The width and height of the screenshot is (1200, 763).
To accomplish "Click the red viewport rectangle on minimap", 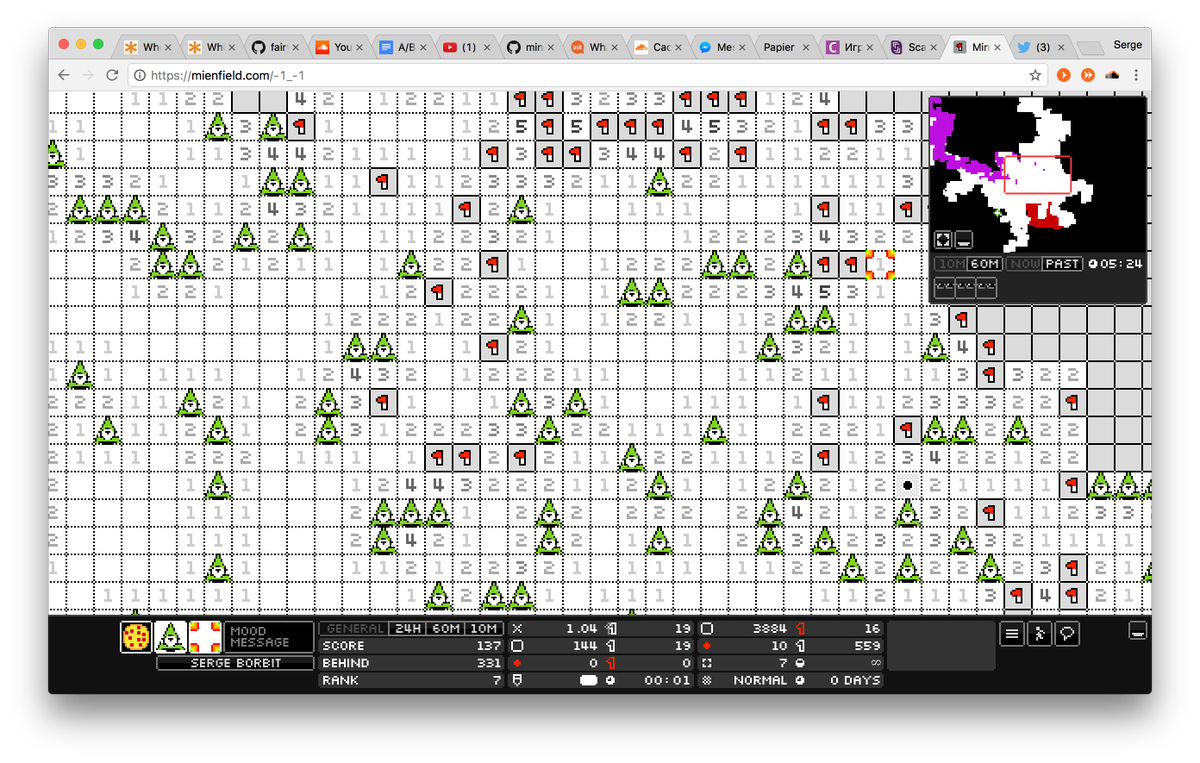I will (x=1037, y=175).
